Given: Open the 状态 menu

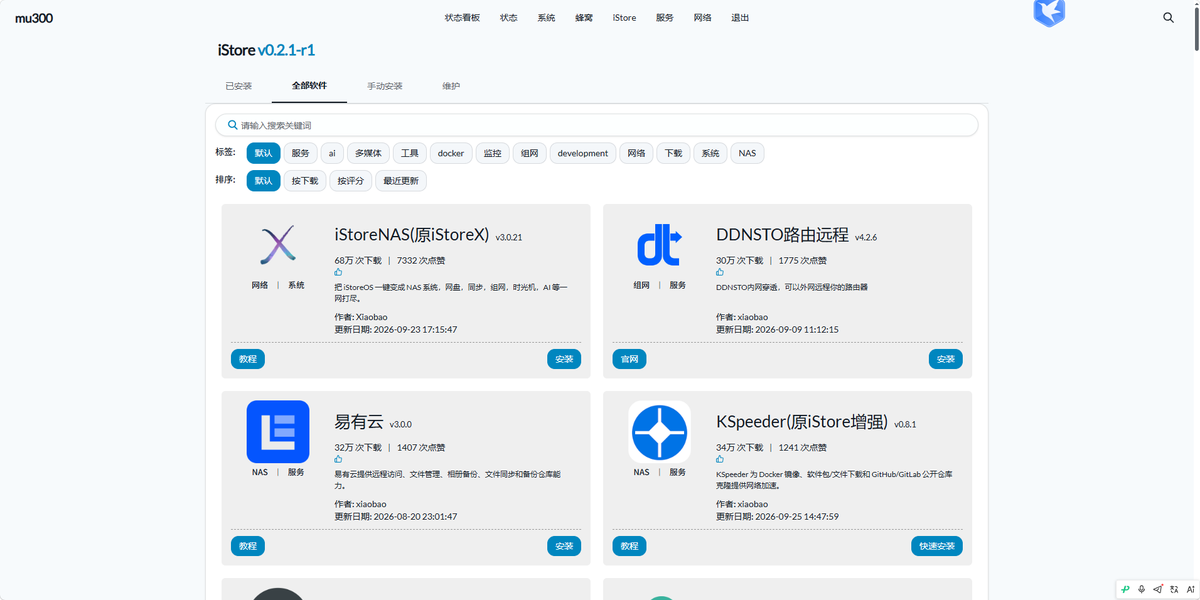Looking at the screenshot, I should pyautogui.click(x=509, y=18).
